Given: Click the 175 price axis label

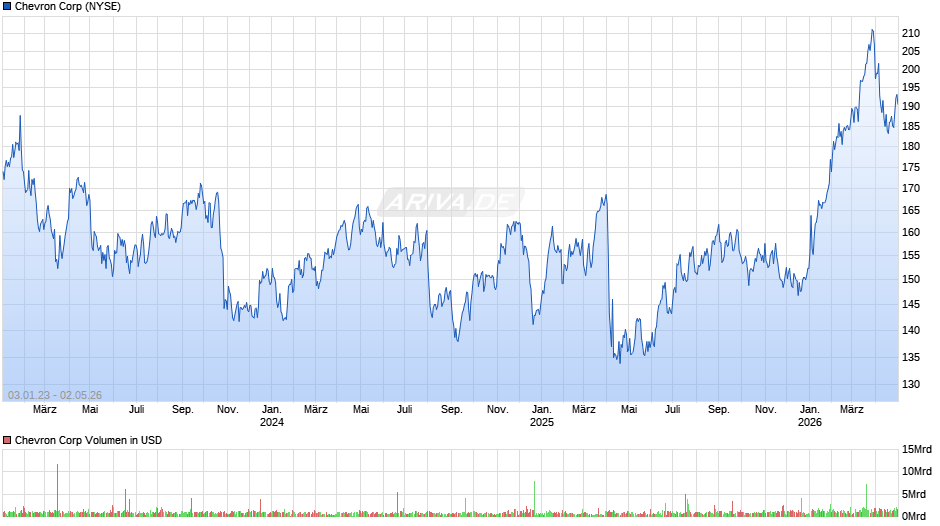Looking at the screenshot, I should [x=911, y=167].
